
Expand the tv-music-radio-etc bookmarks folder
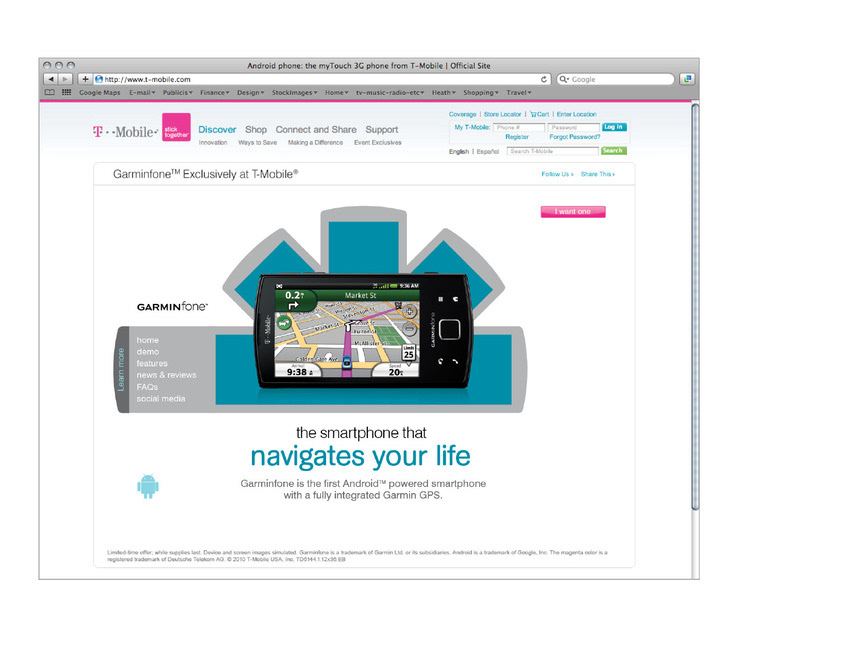[390, 93]
